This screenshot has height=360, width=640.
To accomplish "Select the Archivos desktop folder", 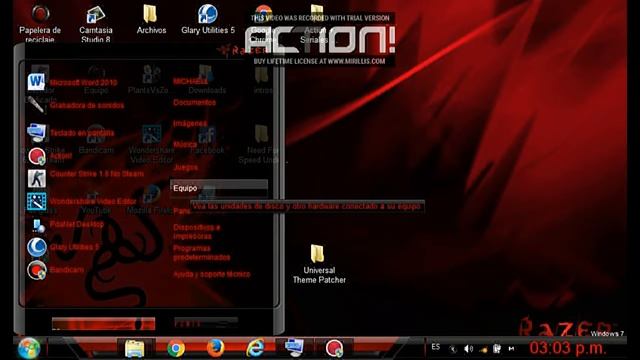I will tap(151, 20).
